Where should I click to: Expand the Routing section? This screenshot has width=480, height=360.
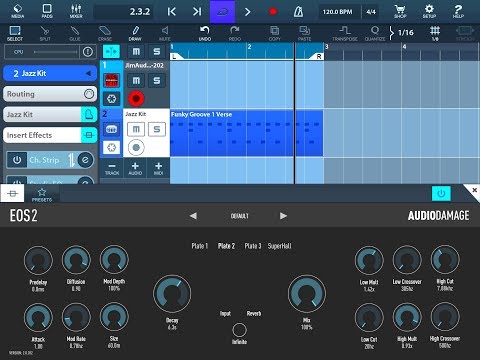point(50,94)
